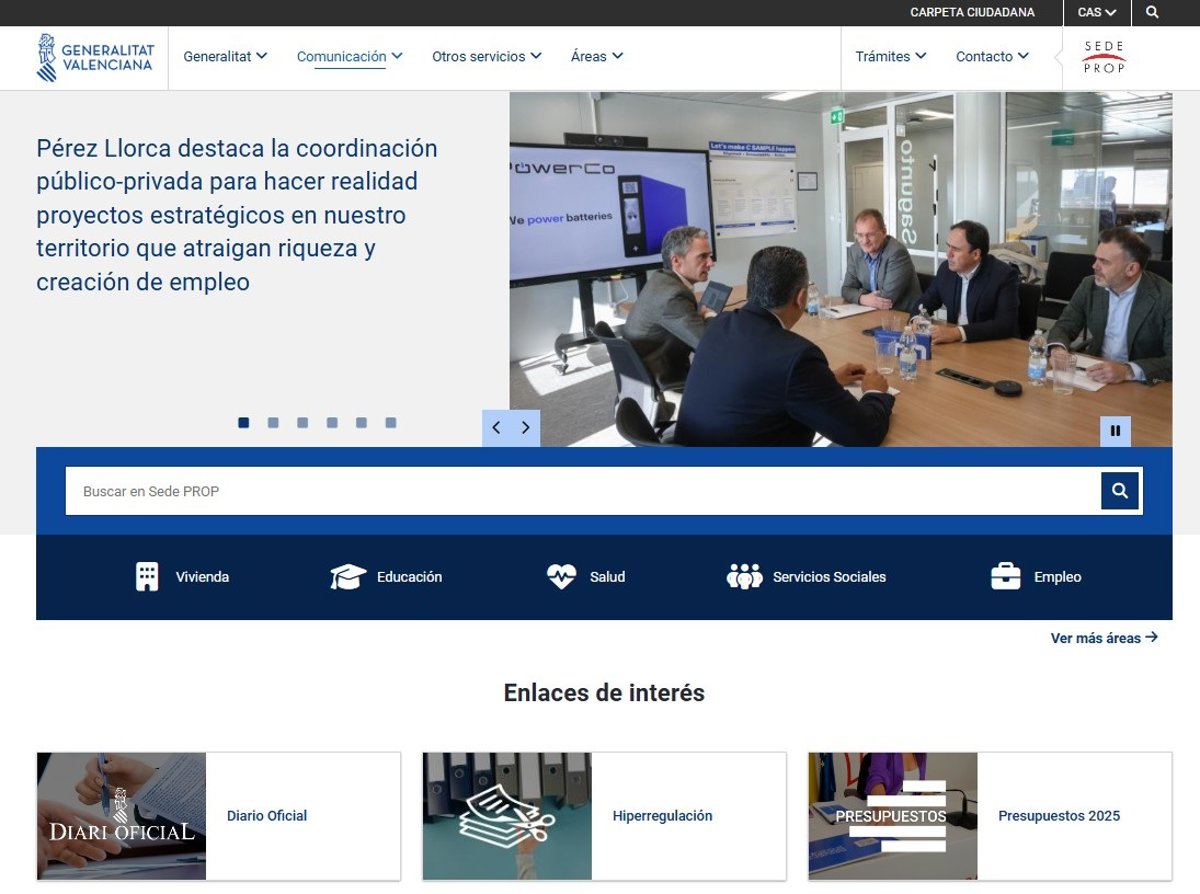Go to the second carousel slide dot
This screenshot has height=894, width=1200.
tap(273, 423)
